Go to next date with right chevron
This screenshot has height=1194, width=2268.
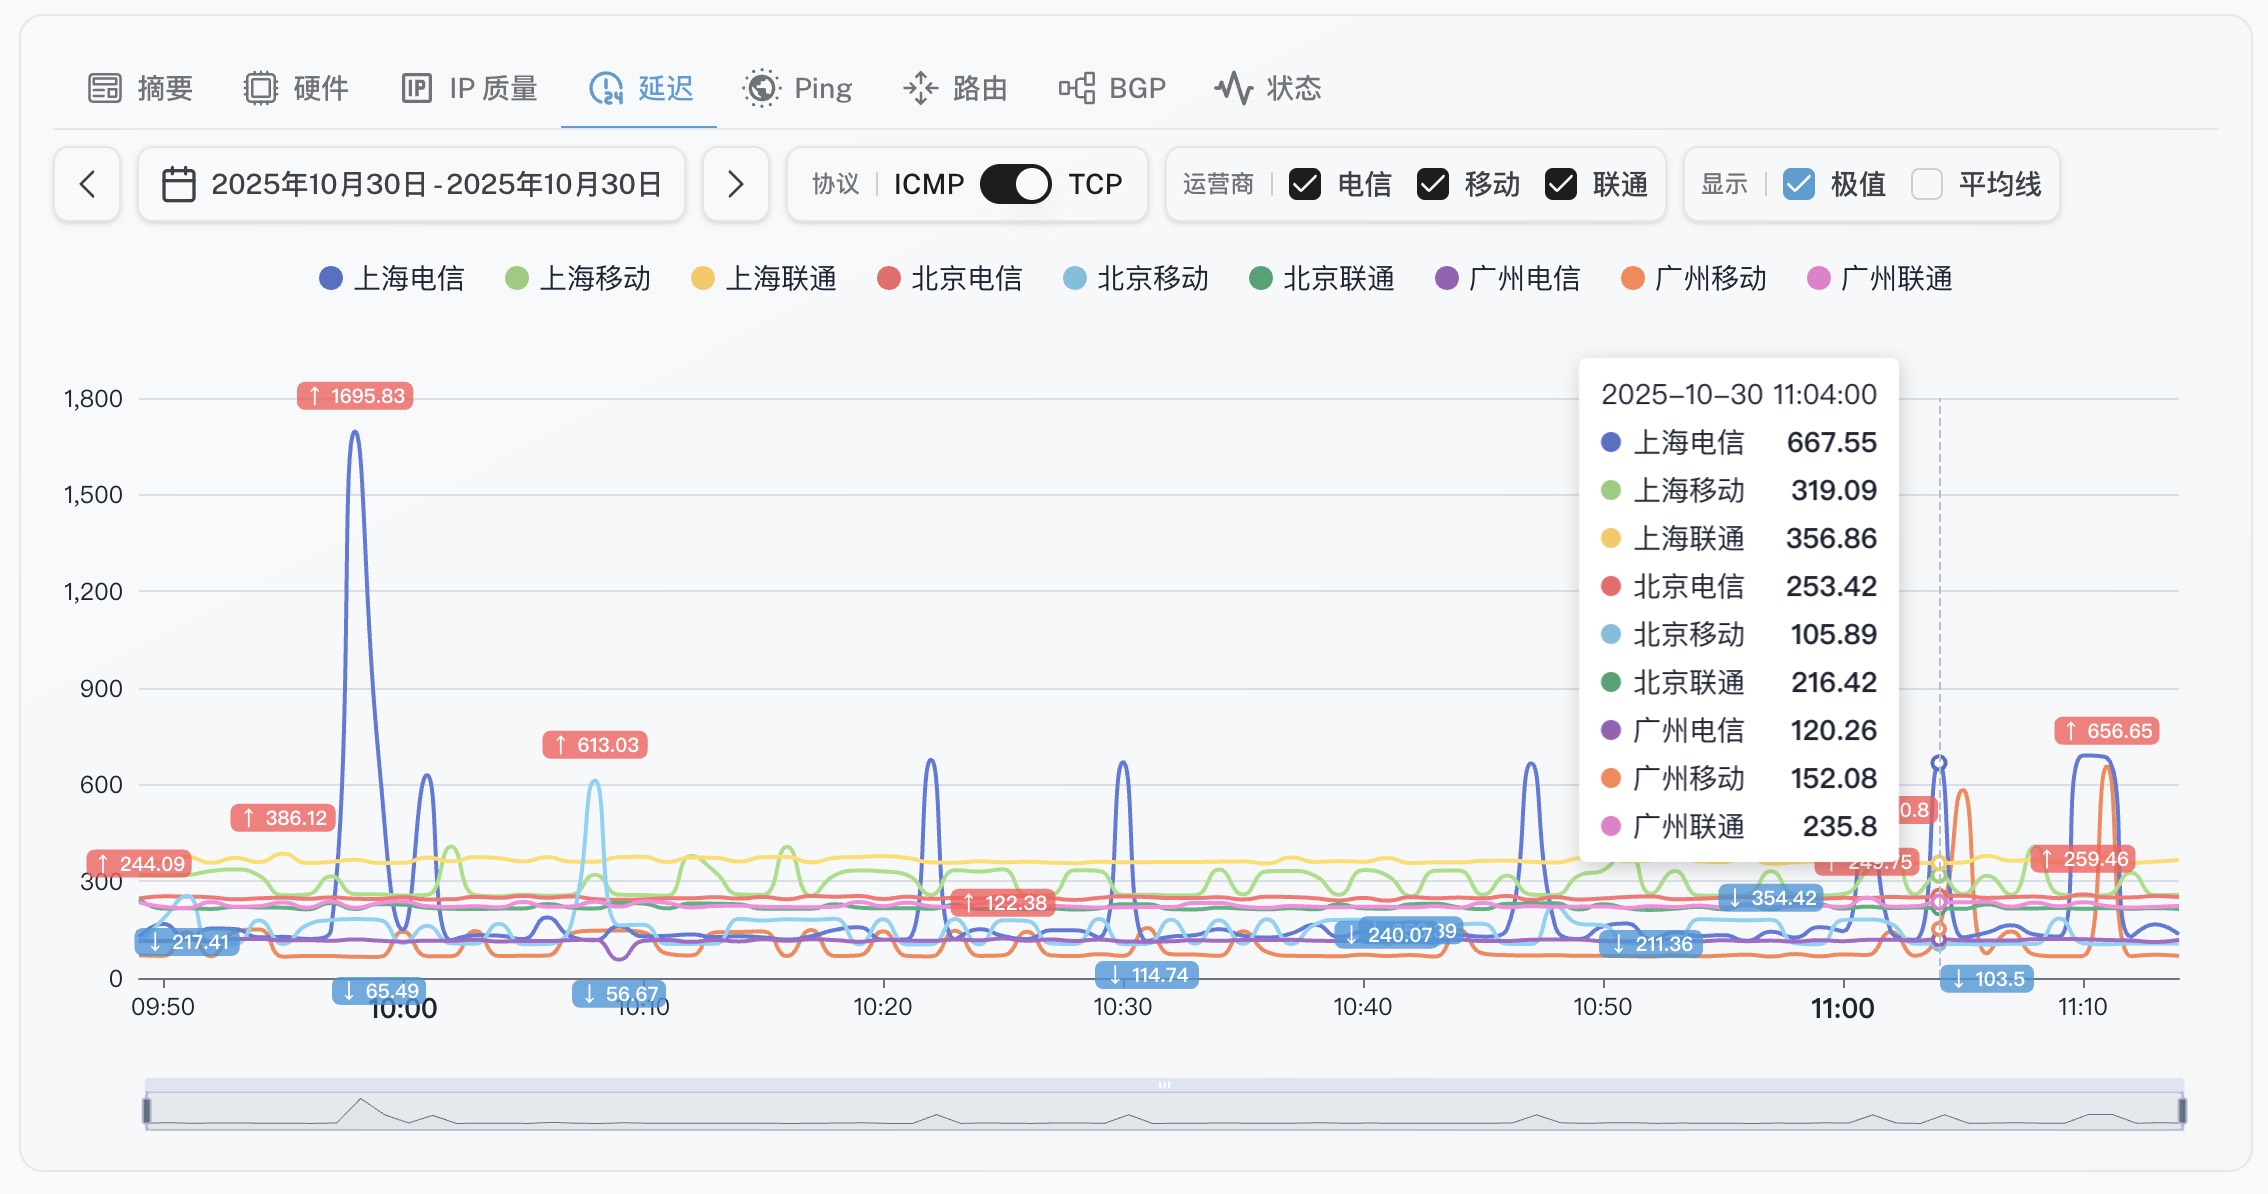(735, 184)
